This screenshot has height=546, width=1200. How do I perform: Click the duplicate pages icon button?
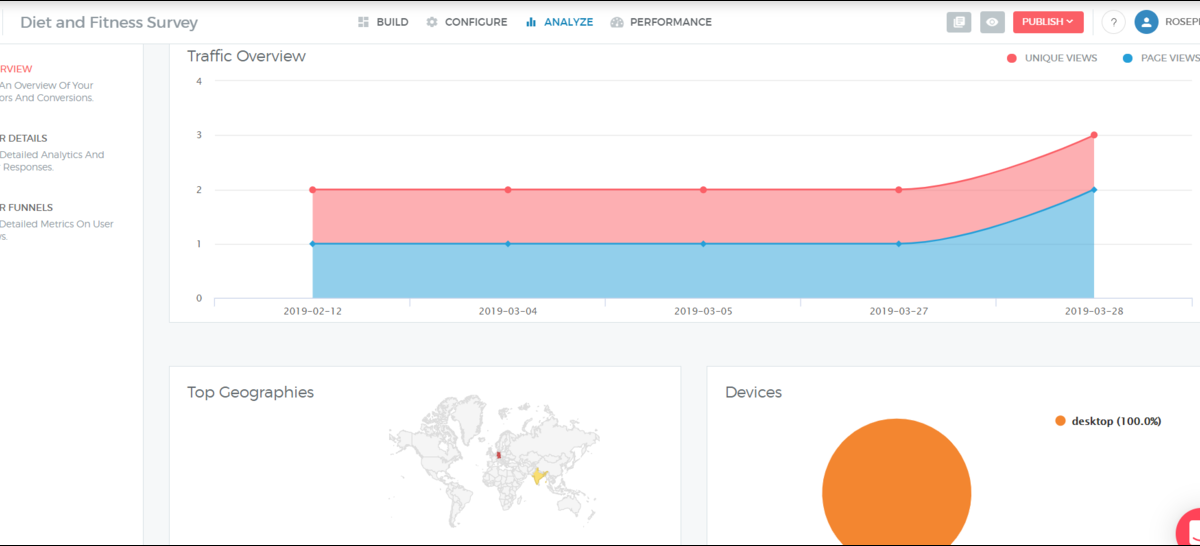[x=959, y=22]
